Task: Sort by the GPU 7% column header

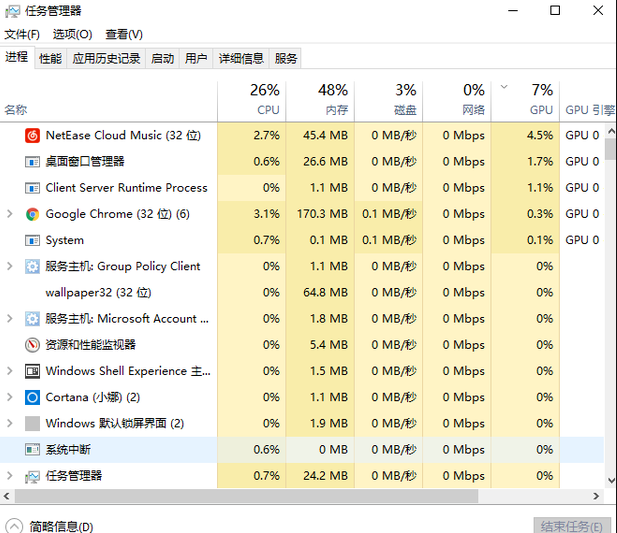Action: 526,100
